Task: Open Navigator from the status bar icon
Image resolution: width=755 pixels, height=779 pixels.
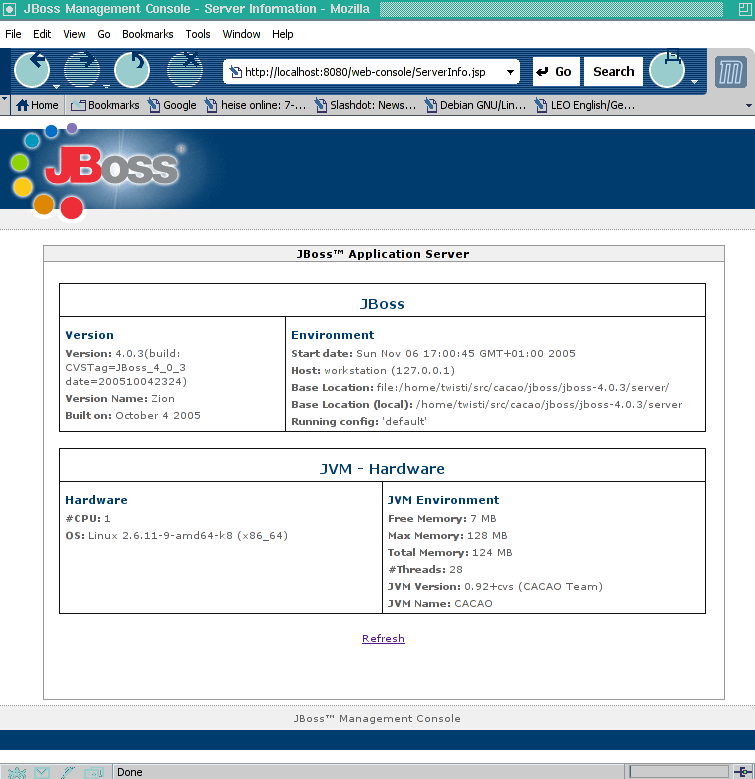Action: point(16,773)
